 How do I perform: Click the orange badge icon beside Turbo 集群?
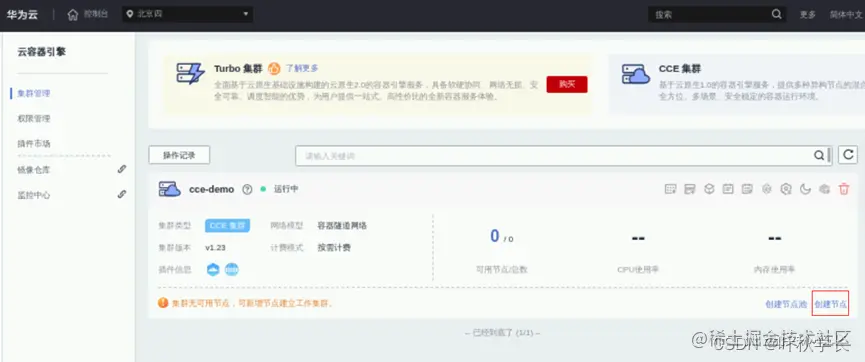tap(274, 68)
